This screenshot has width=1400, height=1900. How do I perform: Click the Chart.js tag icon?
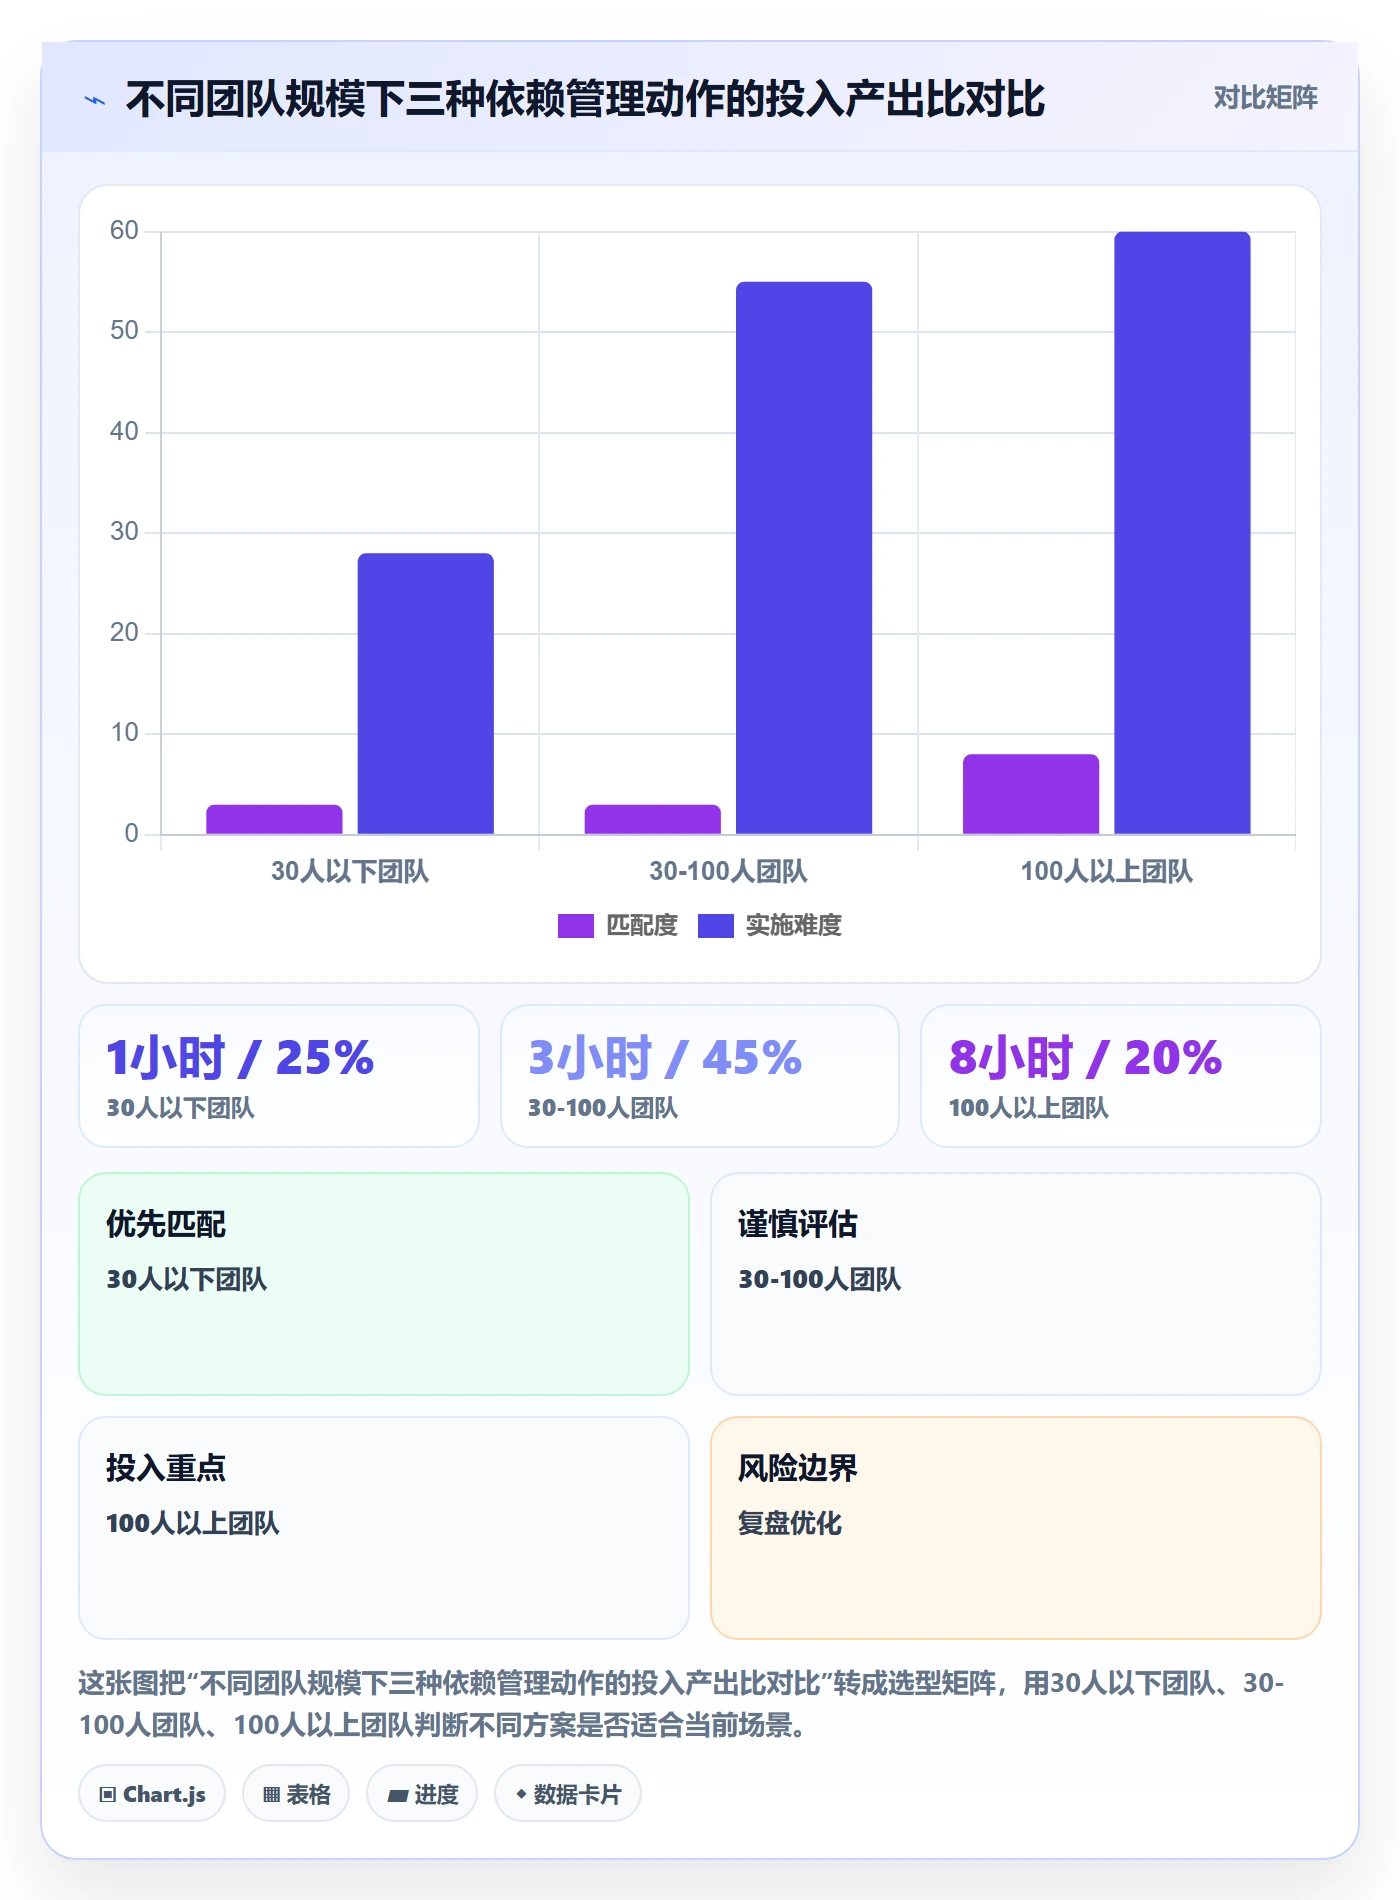[x=108, y=1795]
